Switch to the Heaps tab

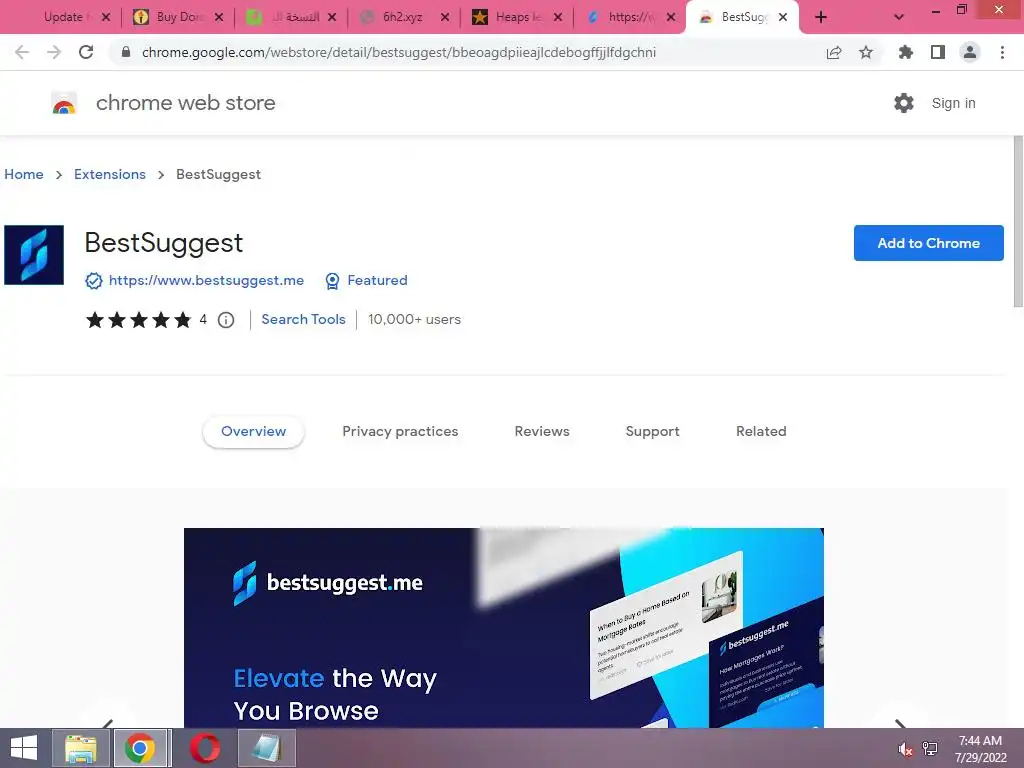click(516, 17)
